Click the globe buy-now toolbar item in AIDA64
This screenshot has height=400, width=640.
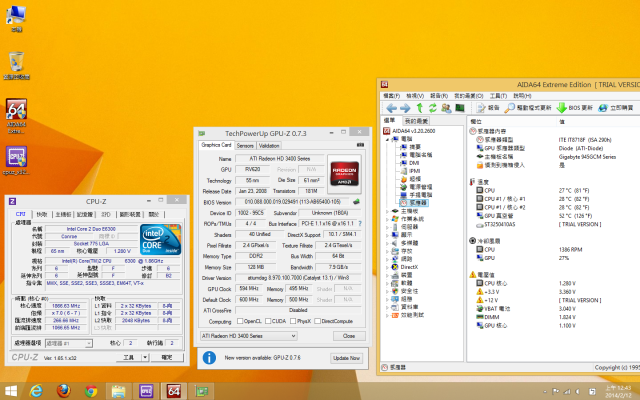click(x=616, y=108)
